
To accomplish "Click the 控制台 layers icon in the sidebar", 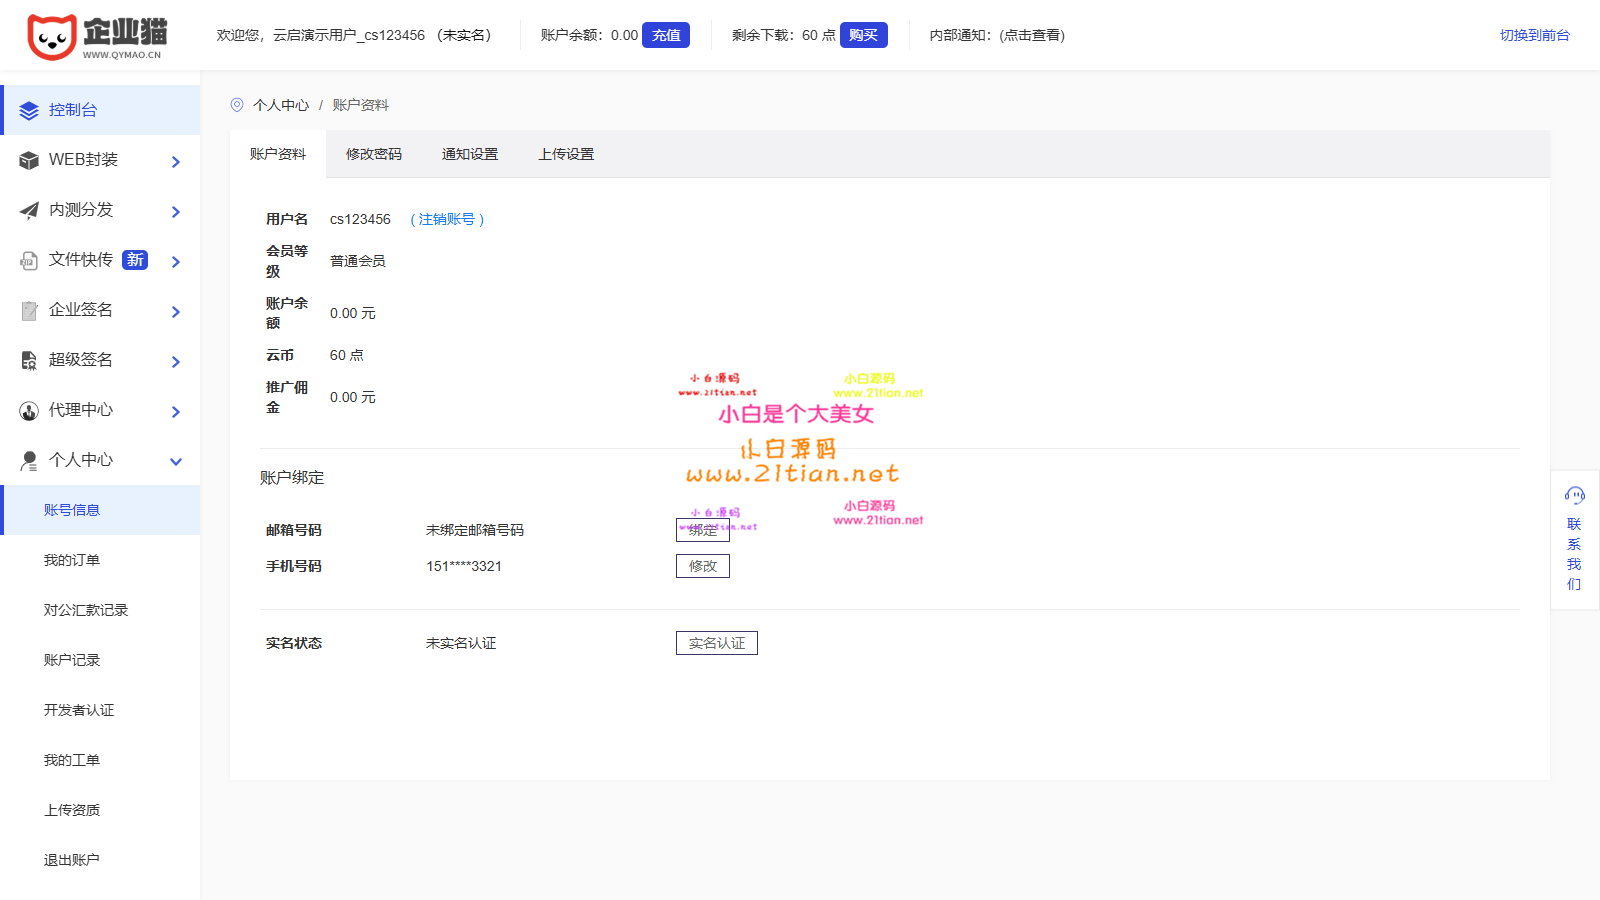I will coord(29,111).
